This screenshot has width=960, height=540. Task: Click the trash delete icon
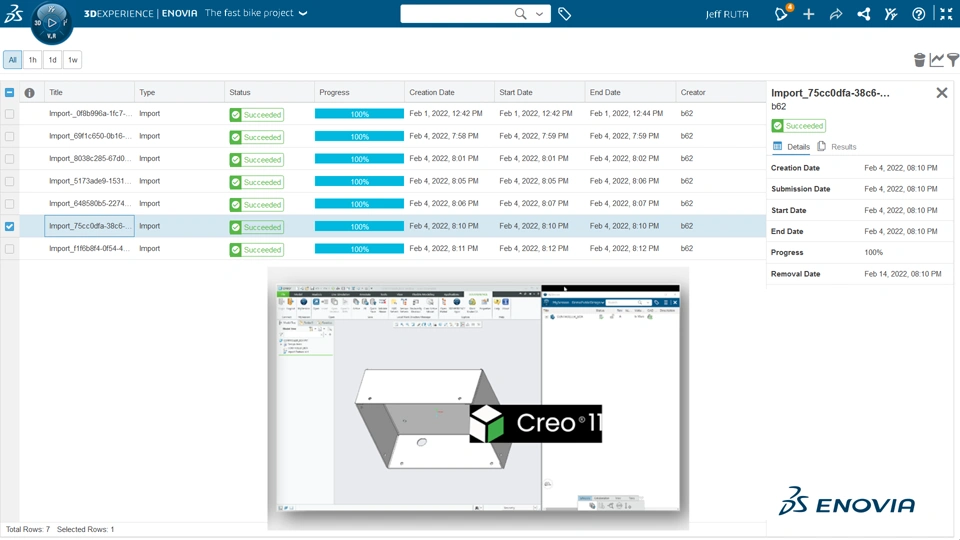[x=919, y=59]
